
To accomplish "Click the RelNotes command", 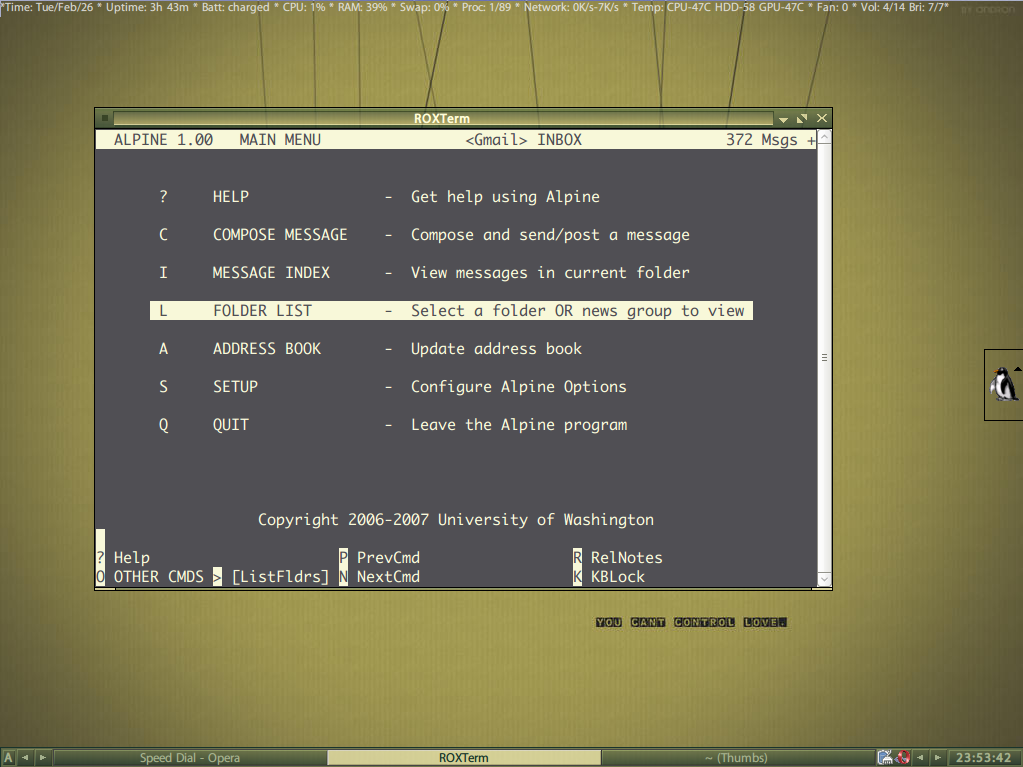I will [x=618, y=558].
